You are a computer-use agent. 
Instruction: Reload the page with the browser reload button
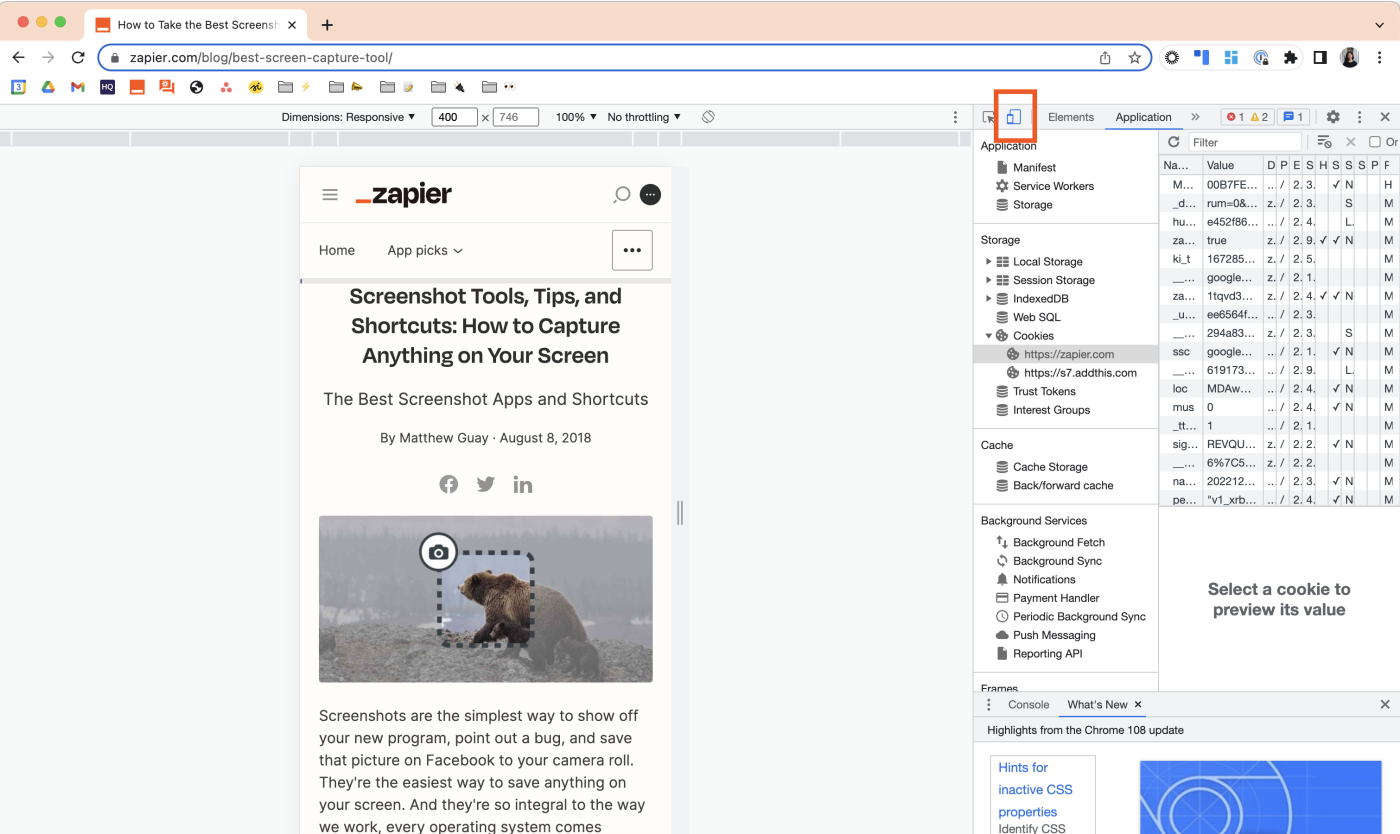pyautogui.click(x=78, y=58)
